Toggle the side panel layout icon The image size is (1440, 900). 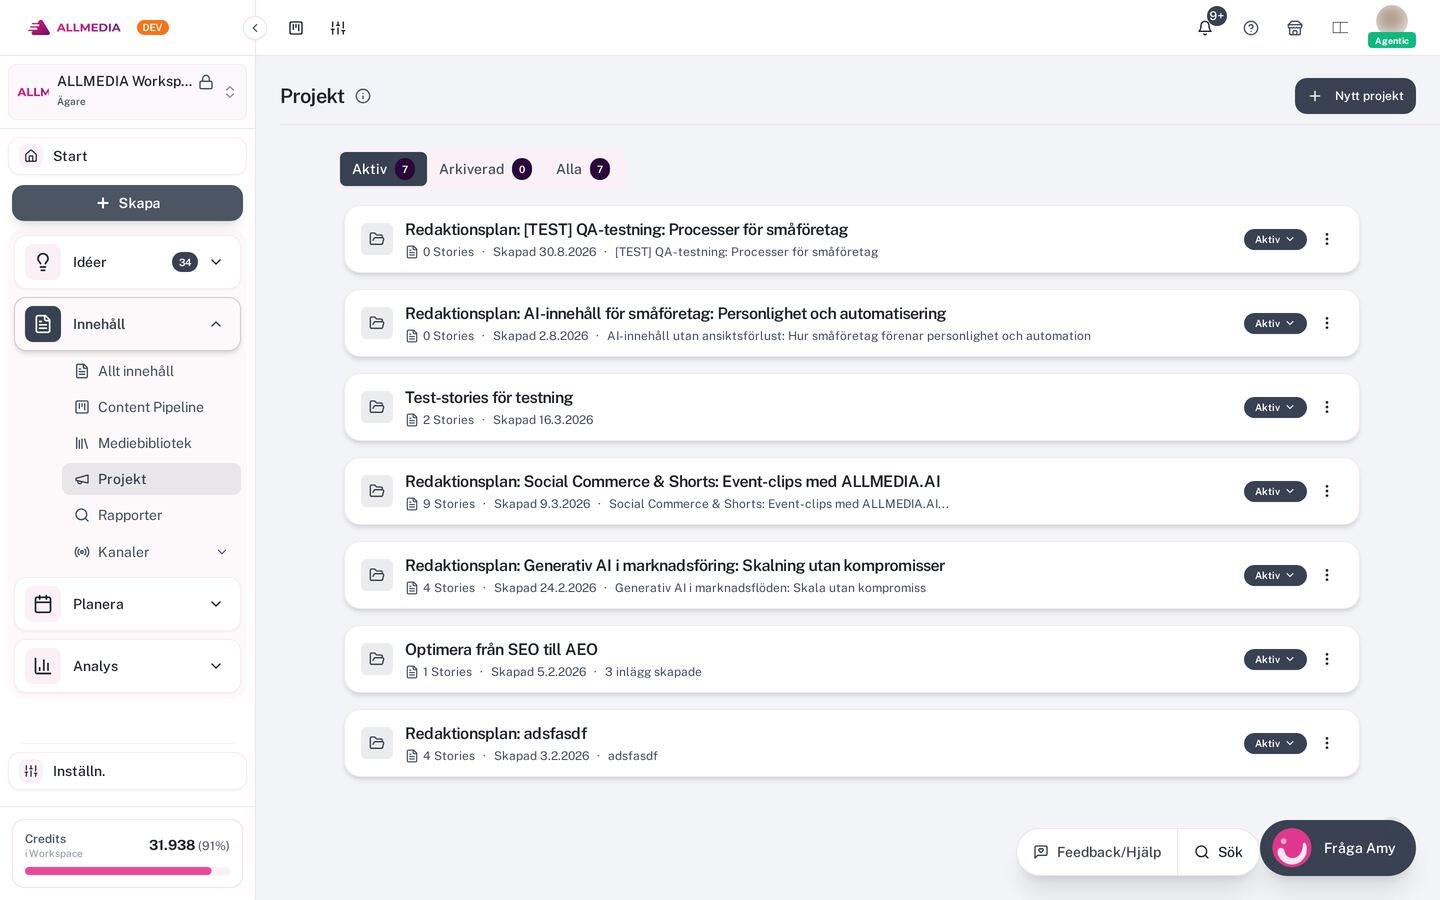click(x=1340, y=28)
